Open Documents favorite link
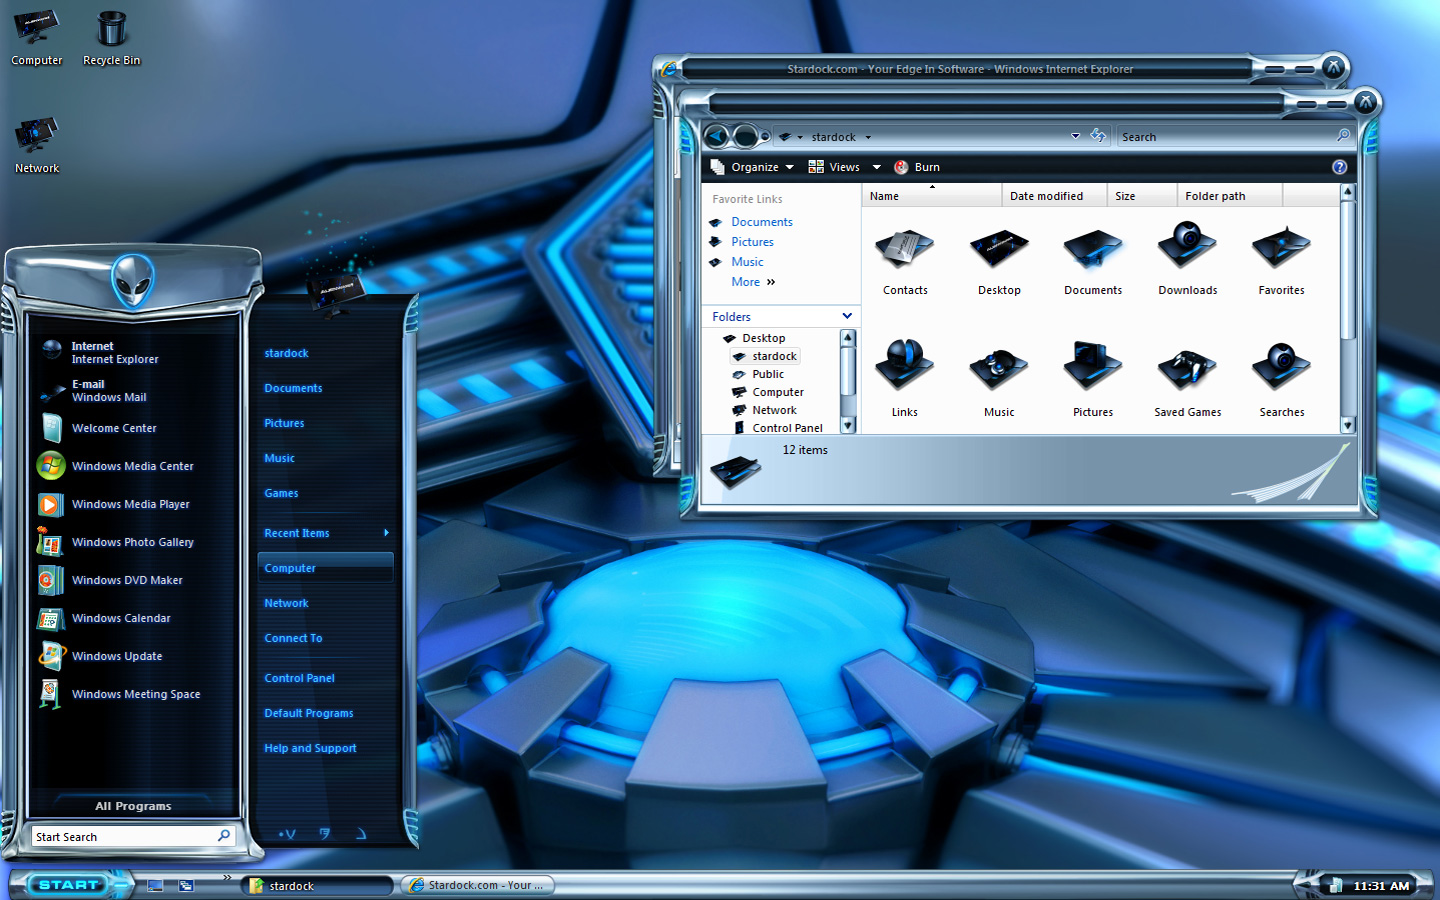 coord(762,222)
